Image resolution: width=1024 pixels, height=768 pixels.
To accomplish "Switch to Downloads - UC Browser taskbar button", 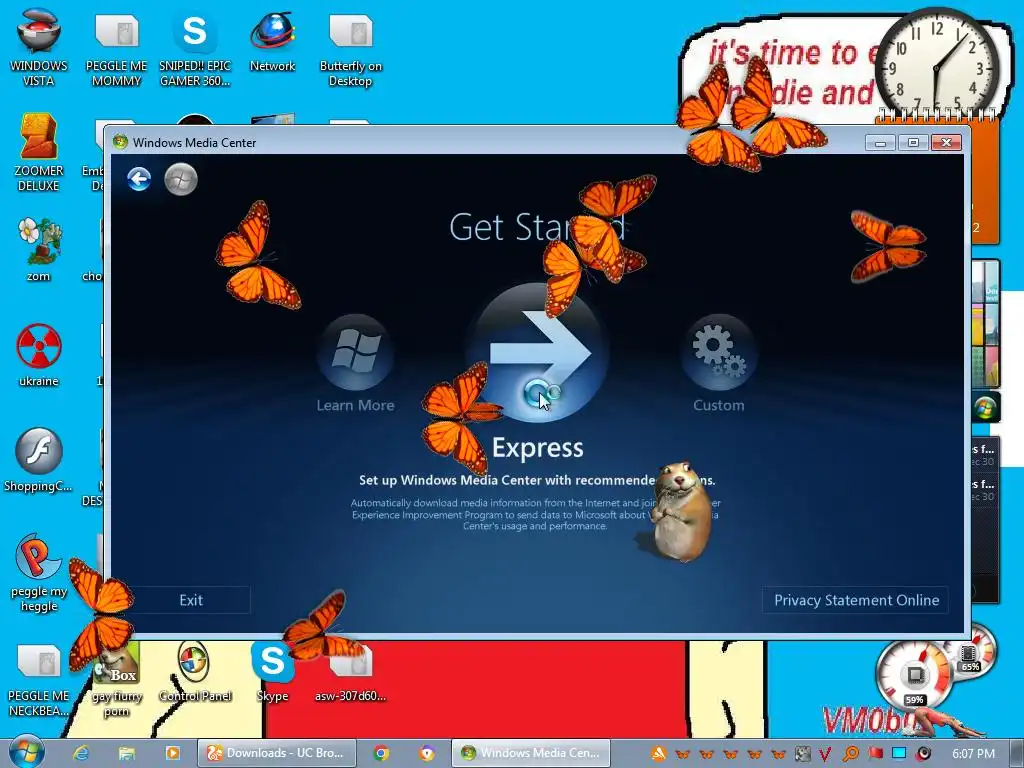I will [x=277, y=753].
